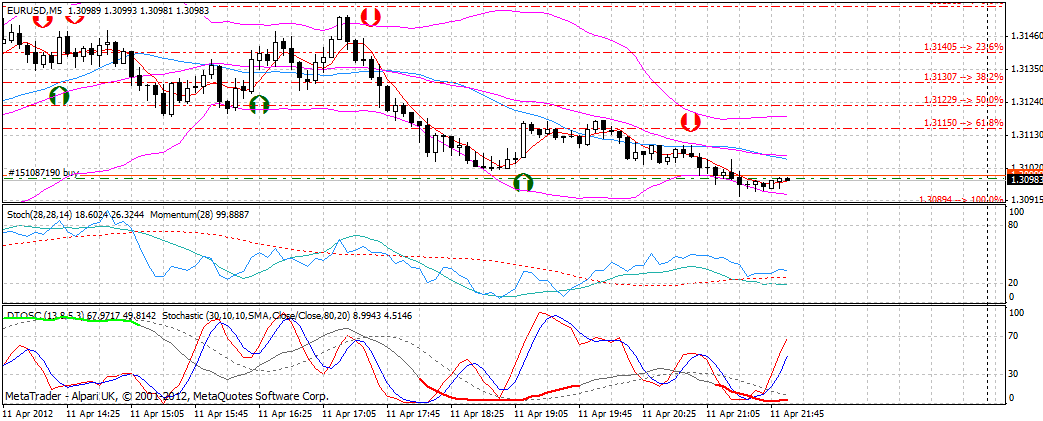Click the 1.31150 -> 61.8% Fibonacci label
This screenshot has height=421, width=1043.
click(963, 123)
